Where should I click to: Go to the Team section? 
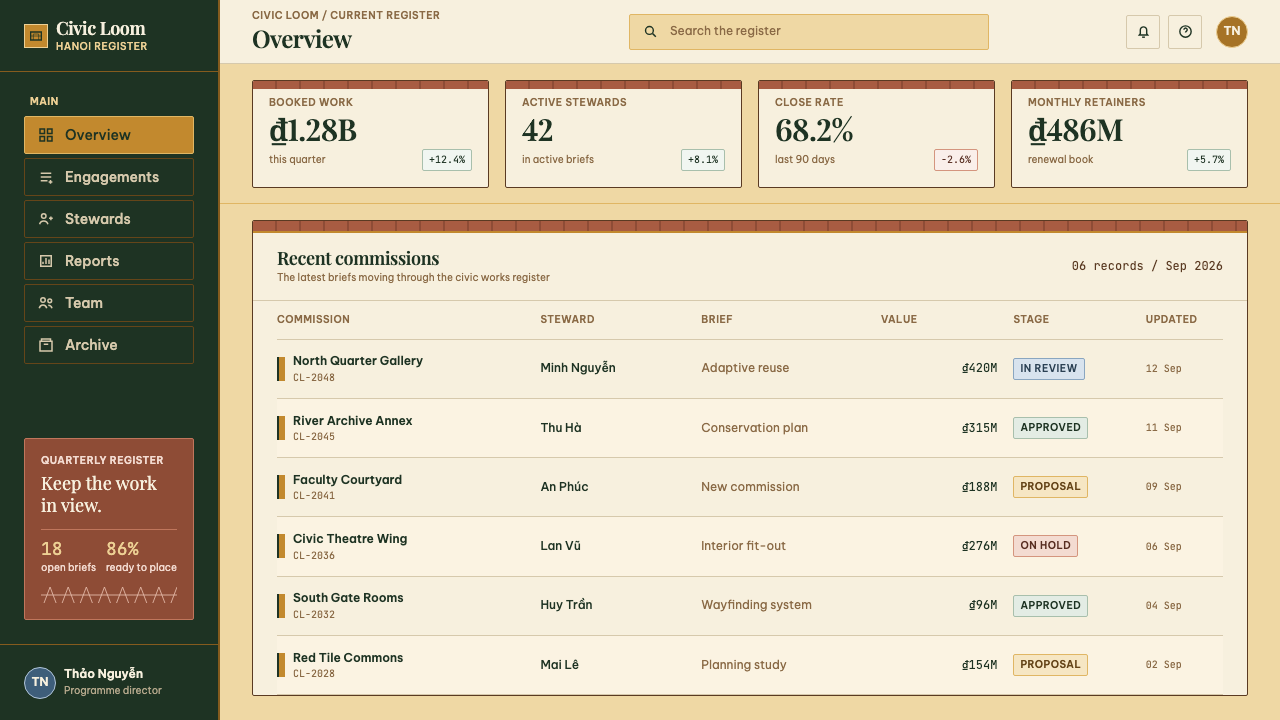[x=109, y=303]
